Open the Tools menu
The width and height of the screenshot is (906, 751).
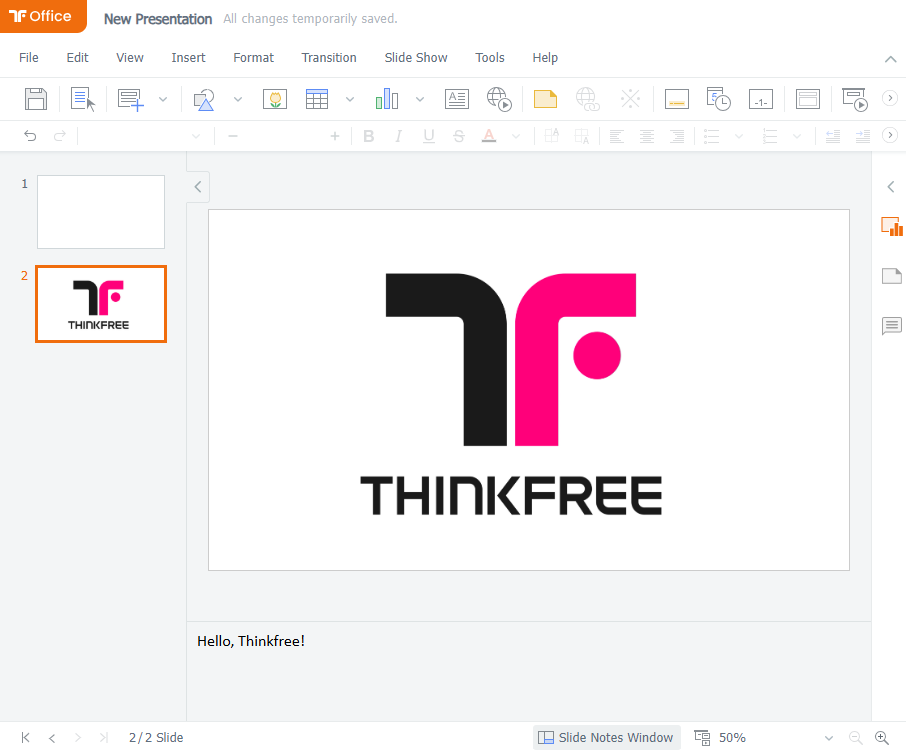490,58
